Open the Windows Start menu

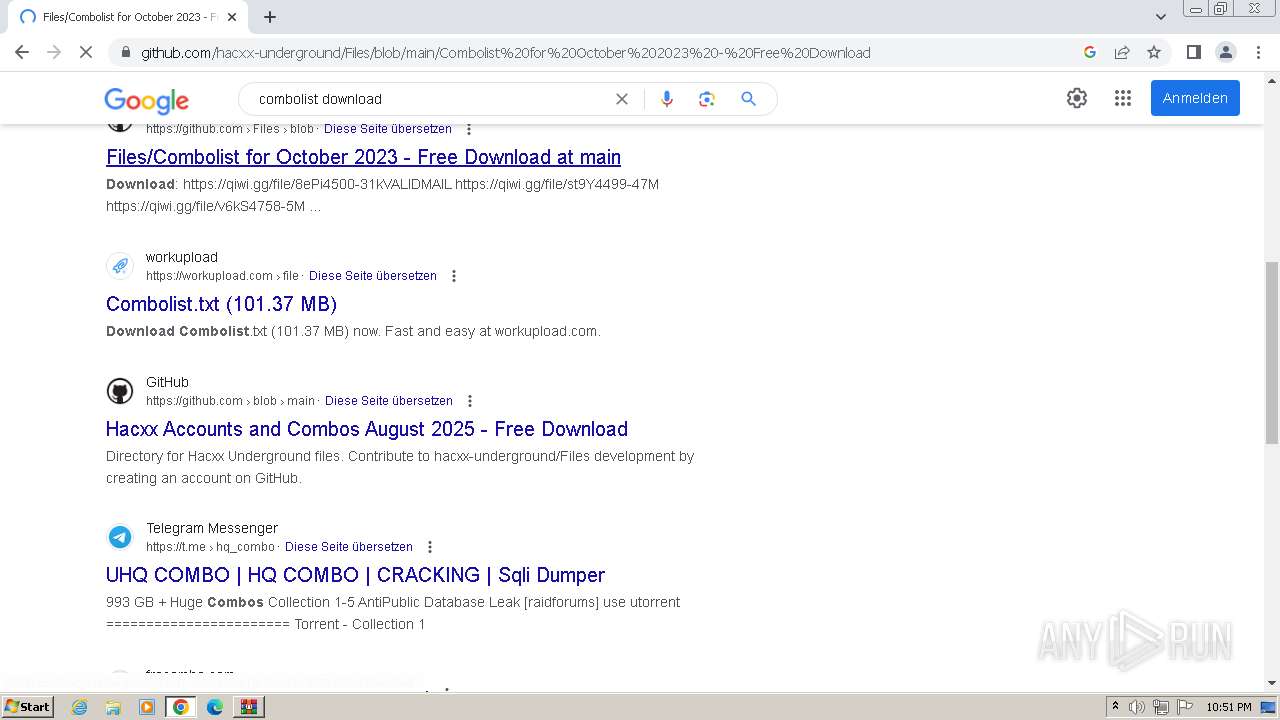(x=27, y=707)
